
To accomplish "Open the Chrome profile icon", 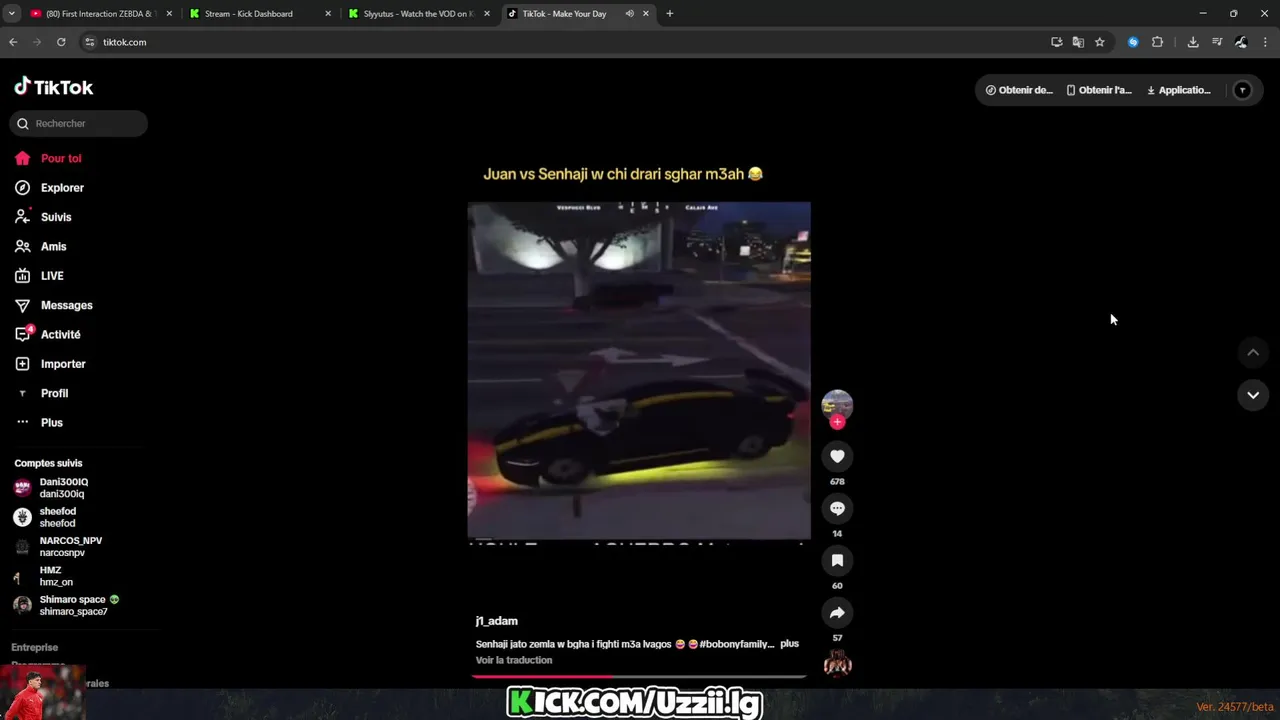I will point(1241,42).
